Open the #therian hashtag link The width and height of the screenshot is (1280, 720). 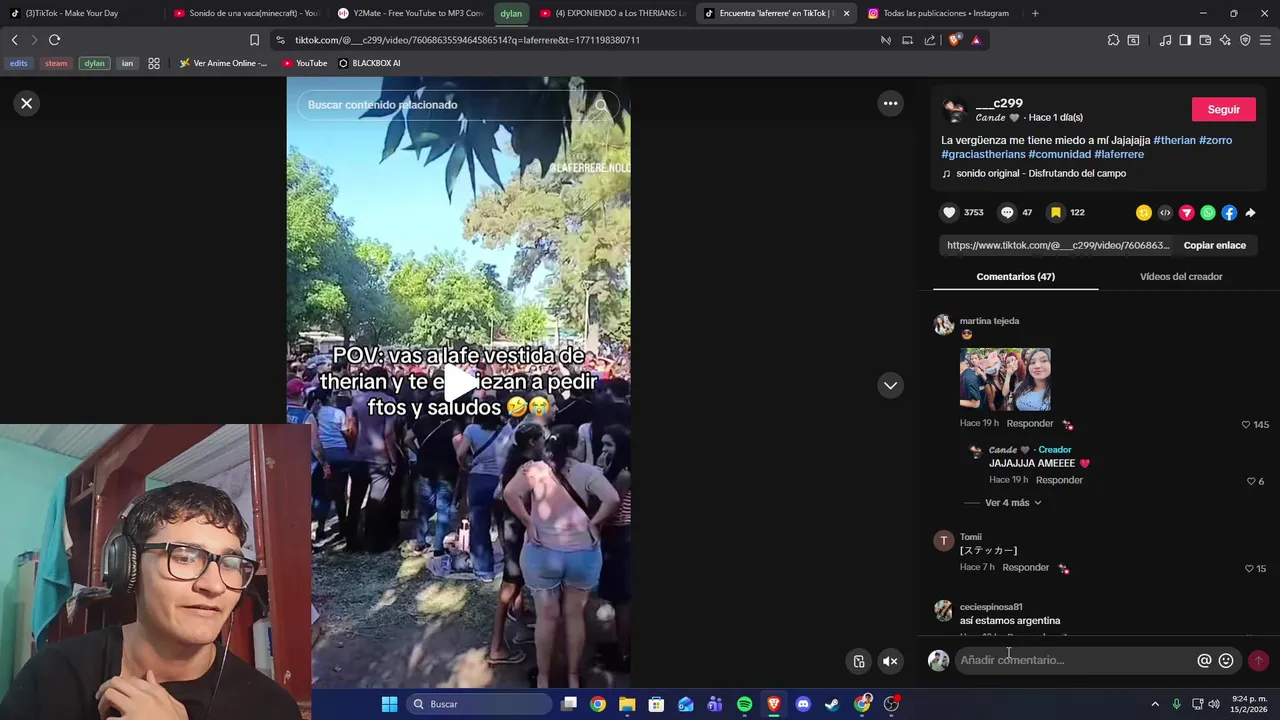pyautogui.click(x=1174, y=140)
